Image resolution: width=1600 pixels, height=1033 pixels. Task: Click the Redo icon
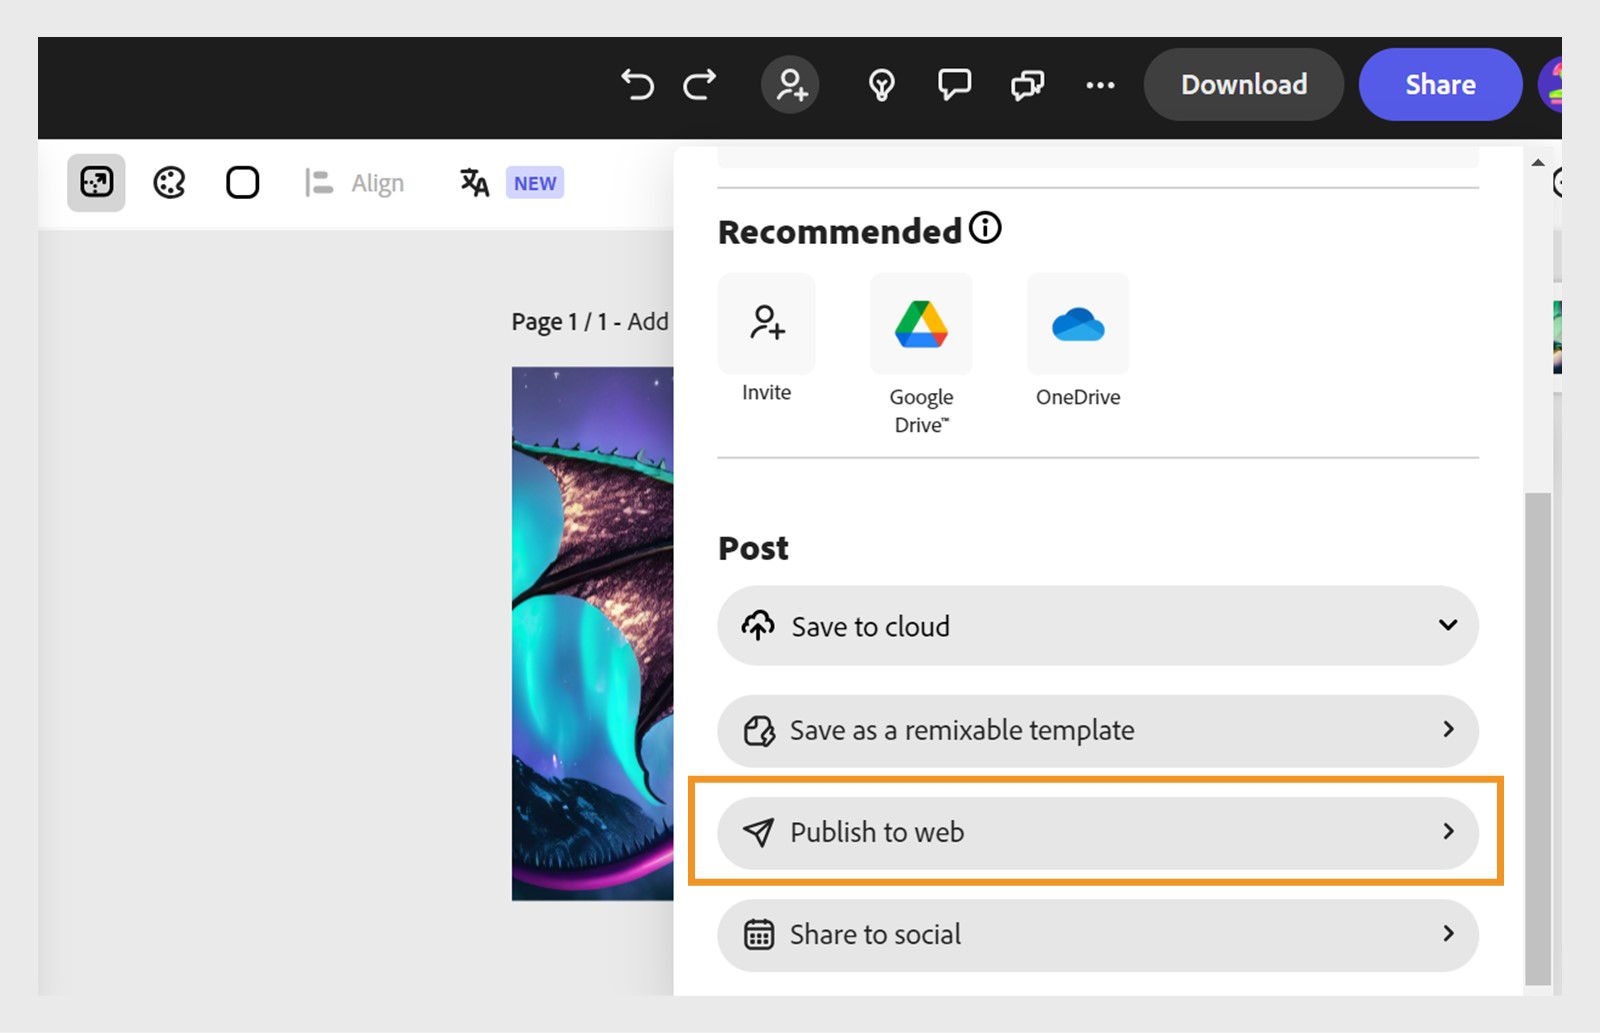[x=700, y=85]
